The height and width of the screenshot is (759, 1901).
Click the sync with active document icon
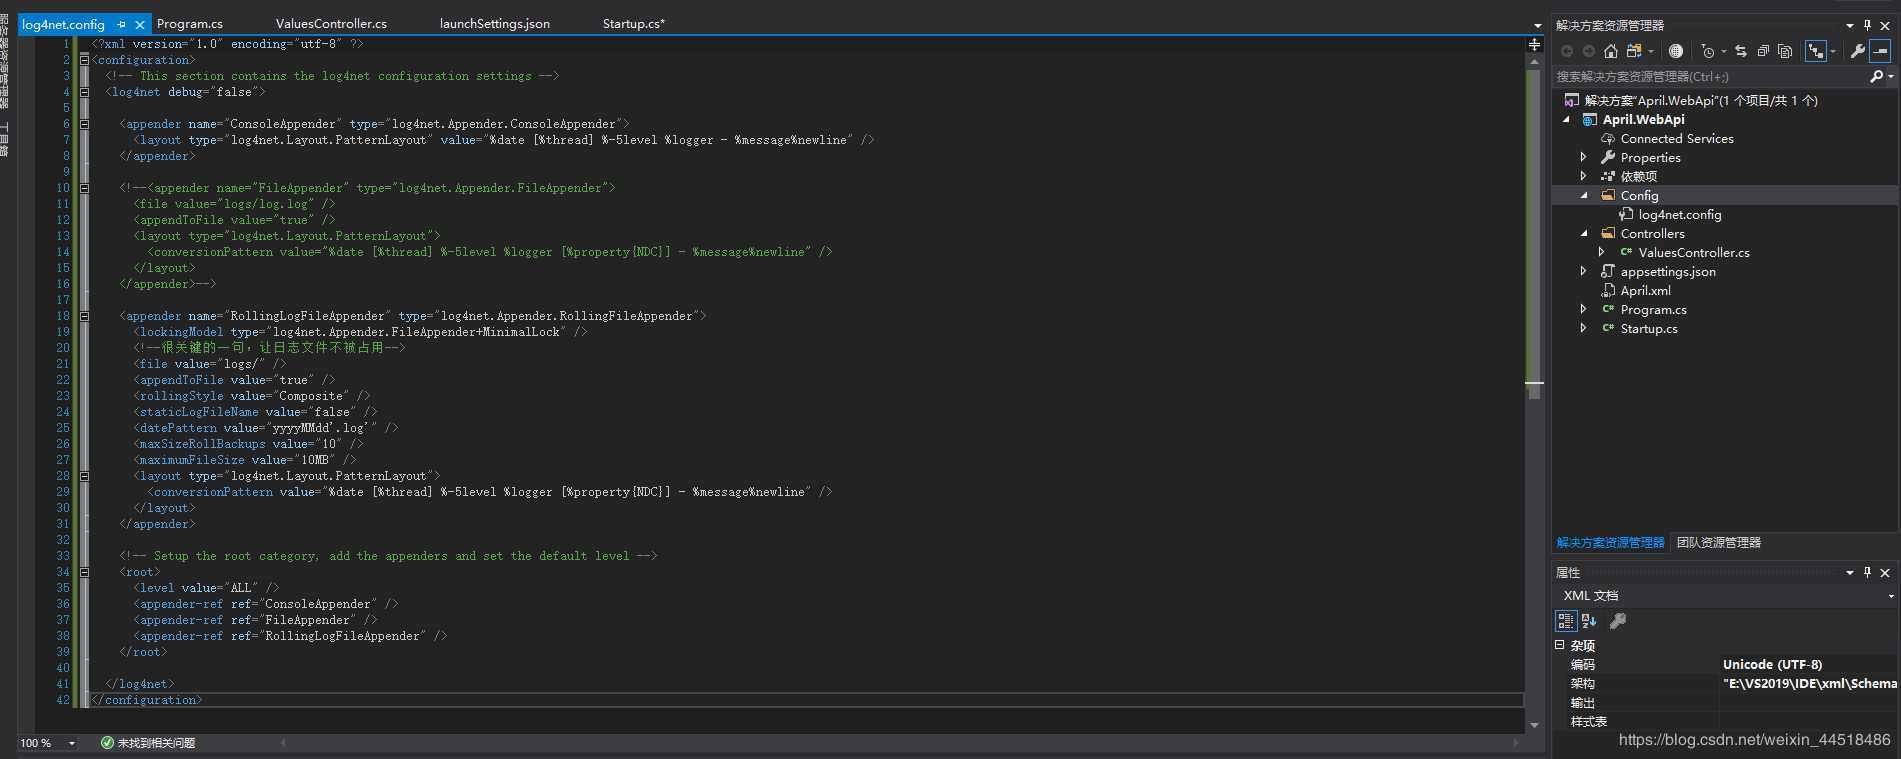(1741, 51)
